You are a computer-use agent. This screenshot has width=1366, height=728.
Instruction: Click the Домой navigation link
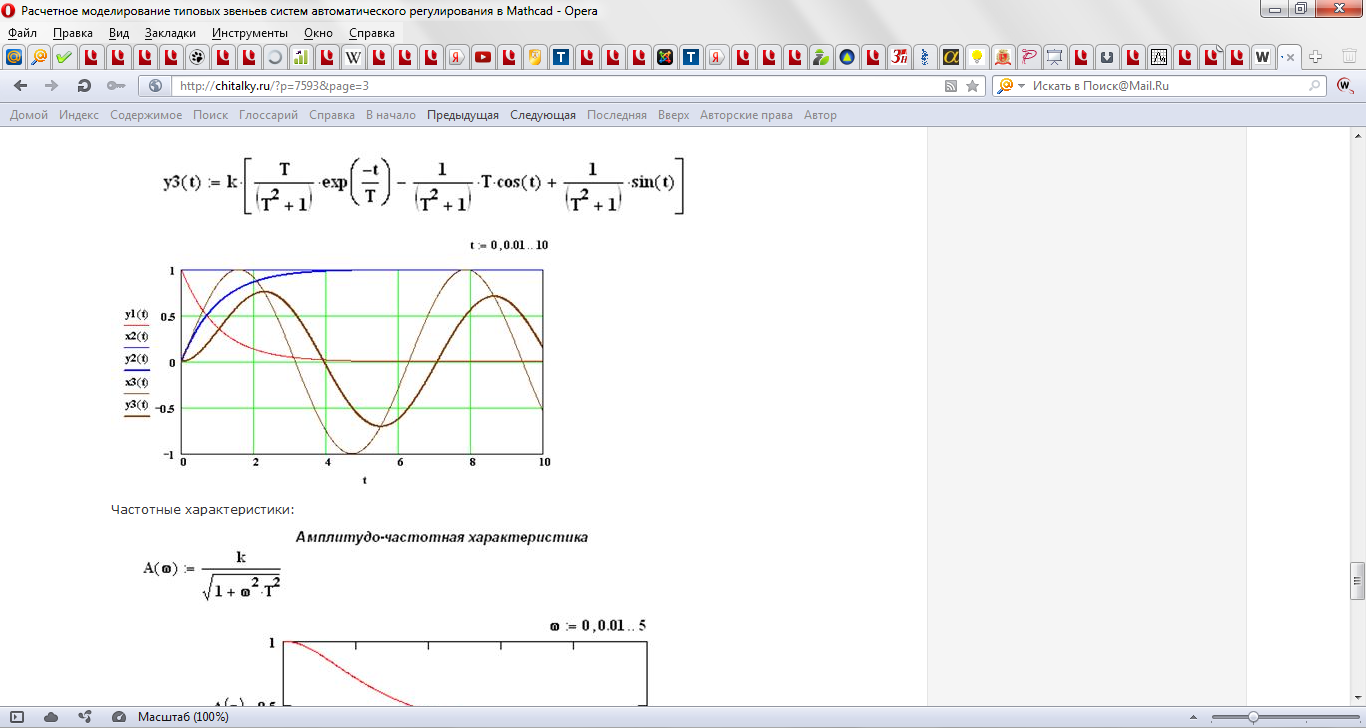click(x=29, y=115)
